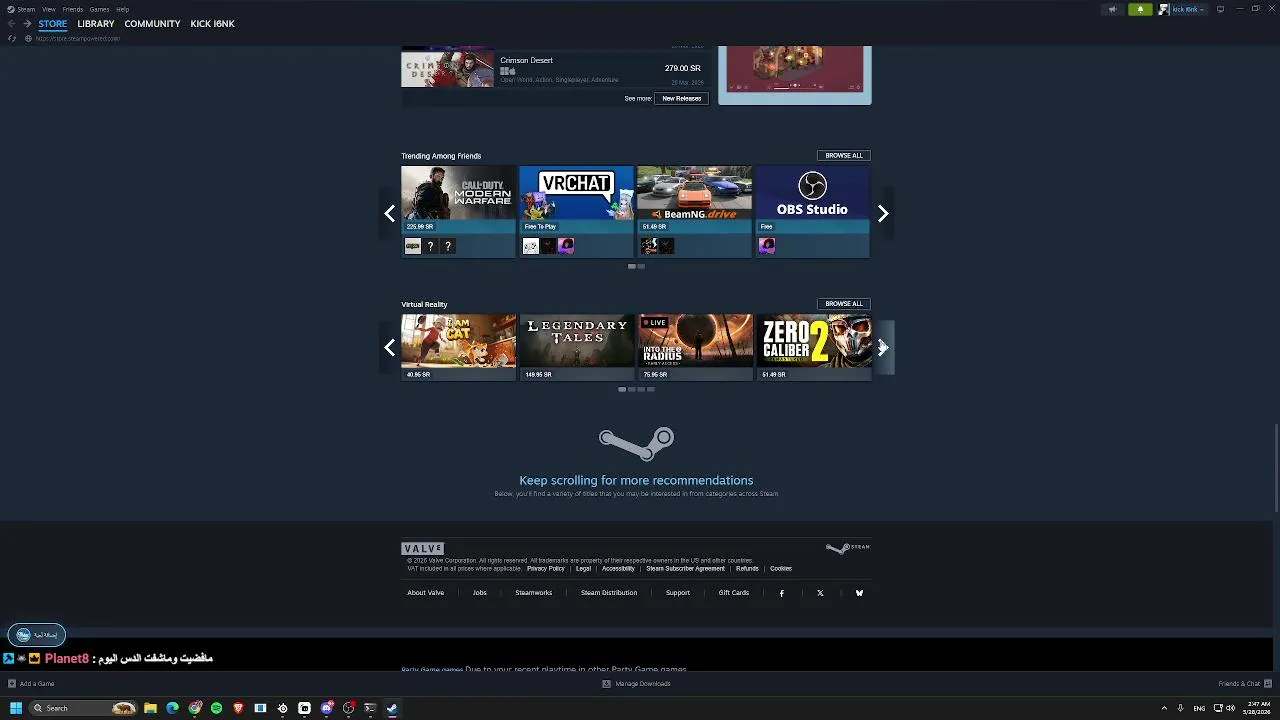Open the Gift Cards footer link
The height and width of the screenshot is (720, 1280).
tap(734, 593)
